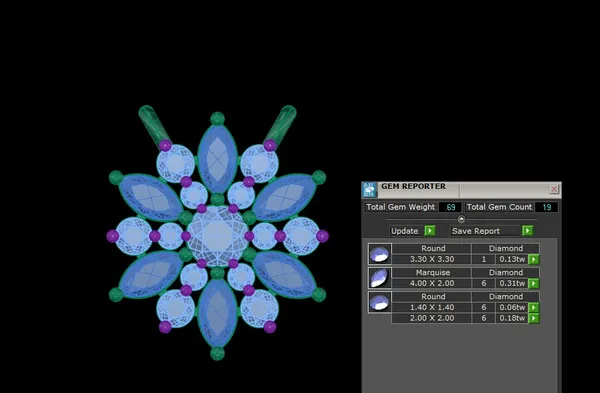Viewport: 600px width, 393px height.
Task: Click the 0.06tw weight cell
Action: pos(512,307)
